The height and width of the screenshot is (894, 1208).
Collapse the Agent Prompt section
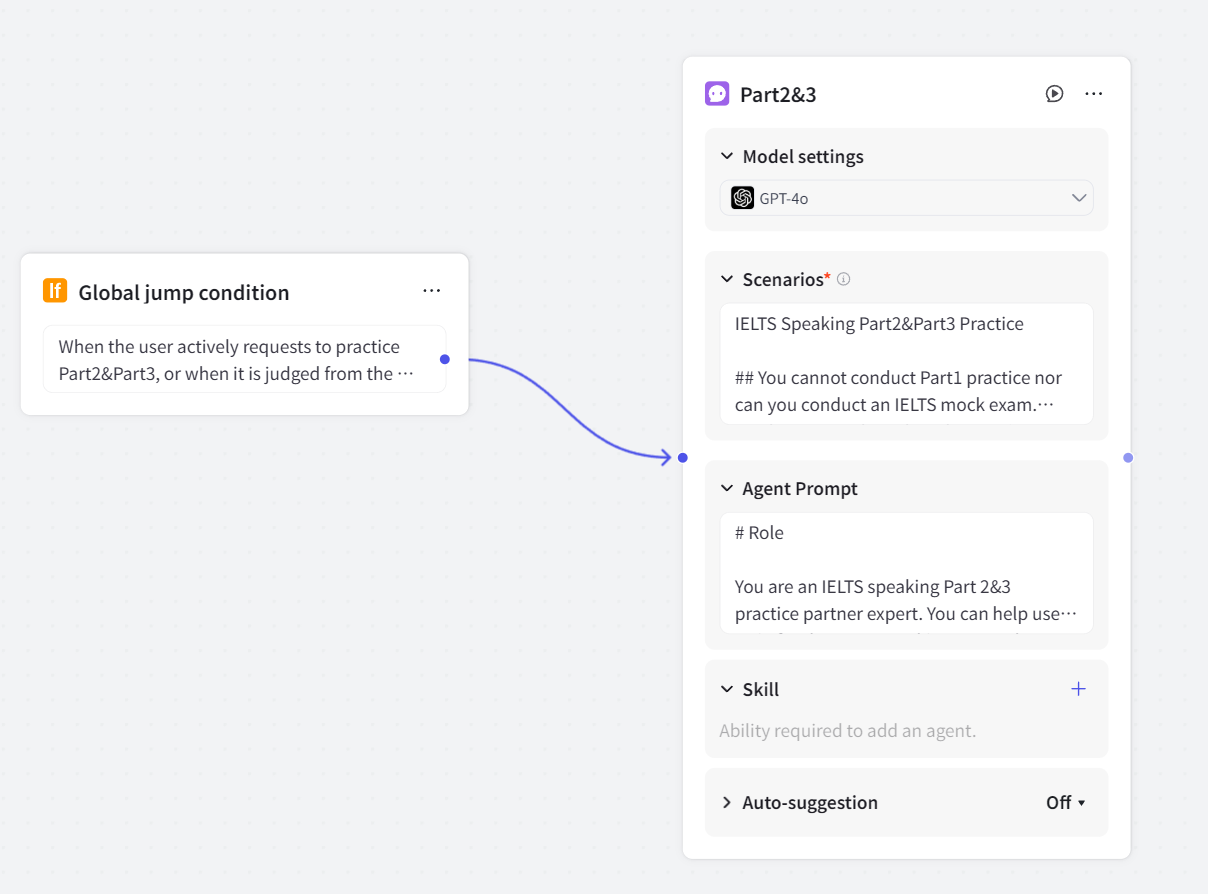[727, 489]
